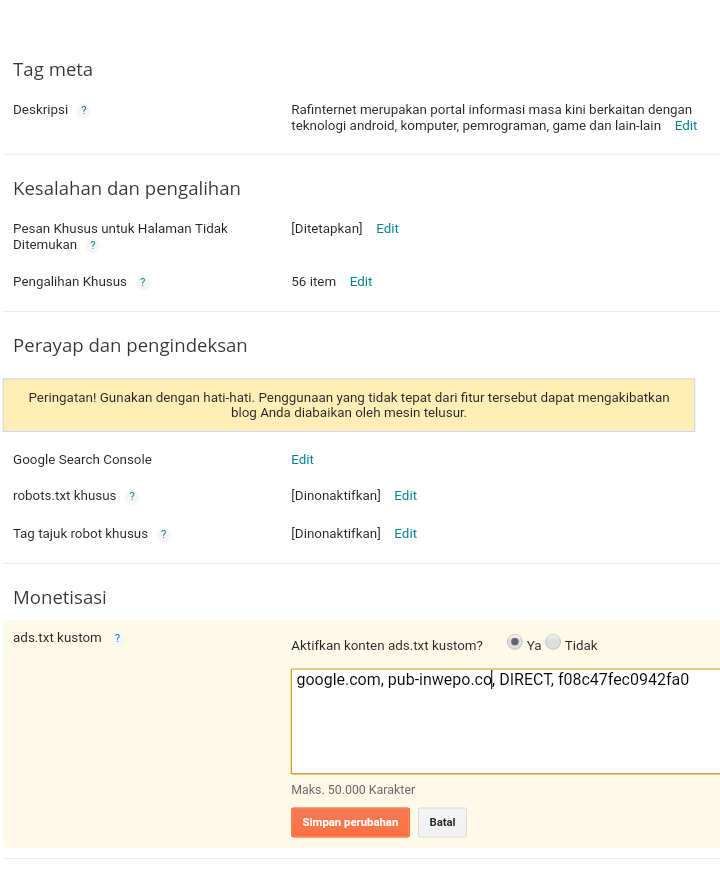Viewport: 720px width, 884px height.
Task: Edit the 56 item Pengalihan Khusus list
Action: click(x=361, y=282)
